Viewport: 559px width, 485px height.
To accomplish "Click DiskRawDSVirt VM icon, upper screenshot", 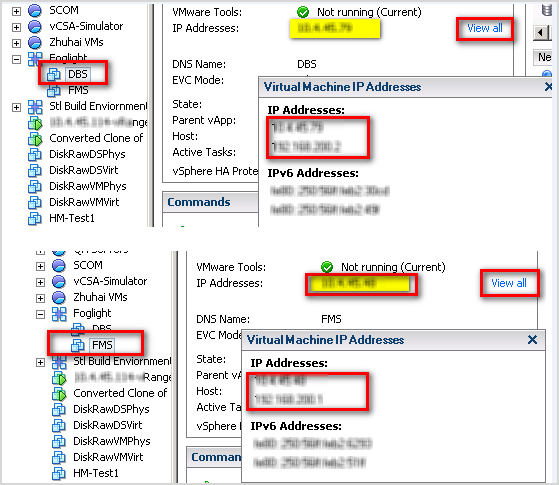I will pos(35,170).
